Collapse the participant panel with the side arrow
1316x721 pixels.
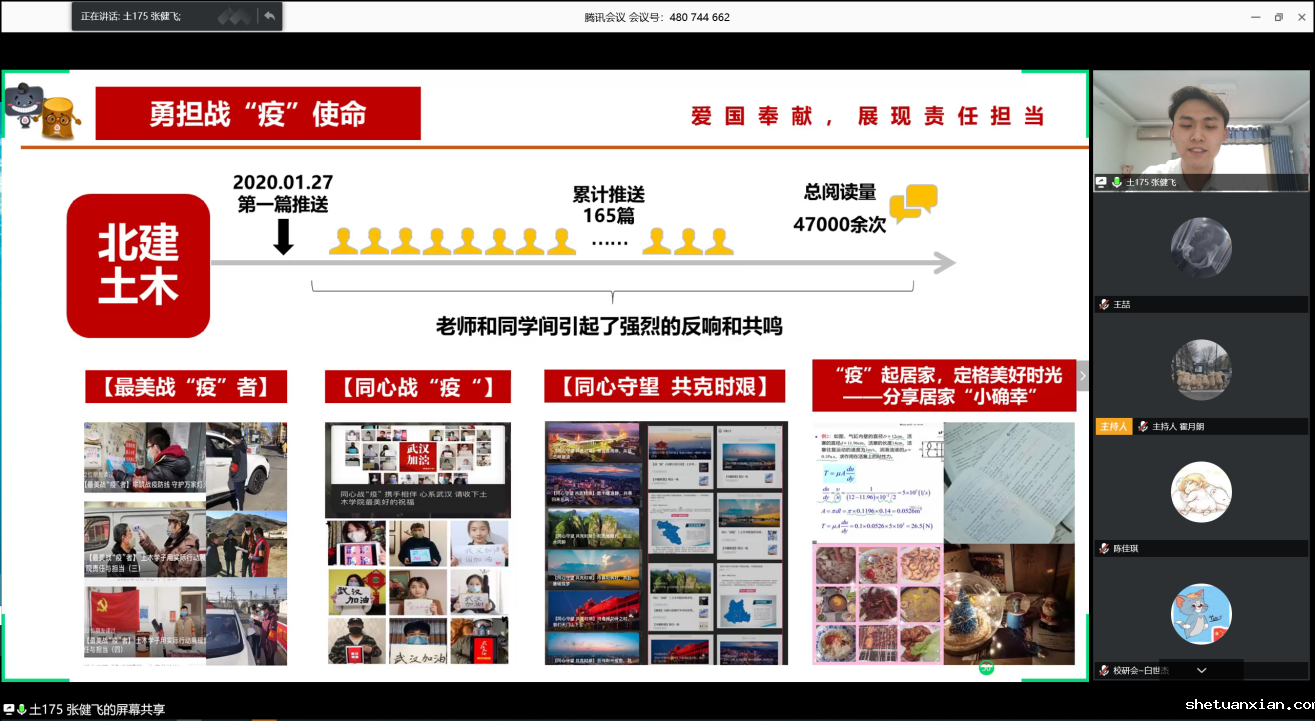[x=1081, y=376]
